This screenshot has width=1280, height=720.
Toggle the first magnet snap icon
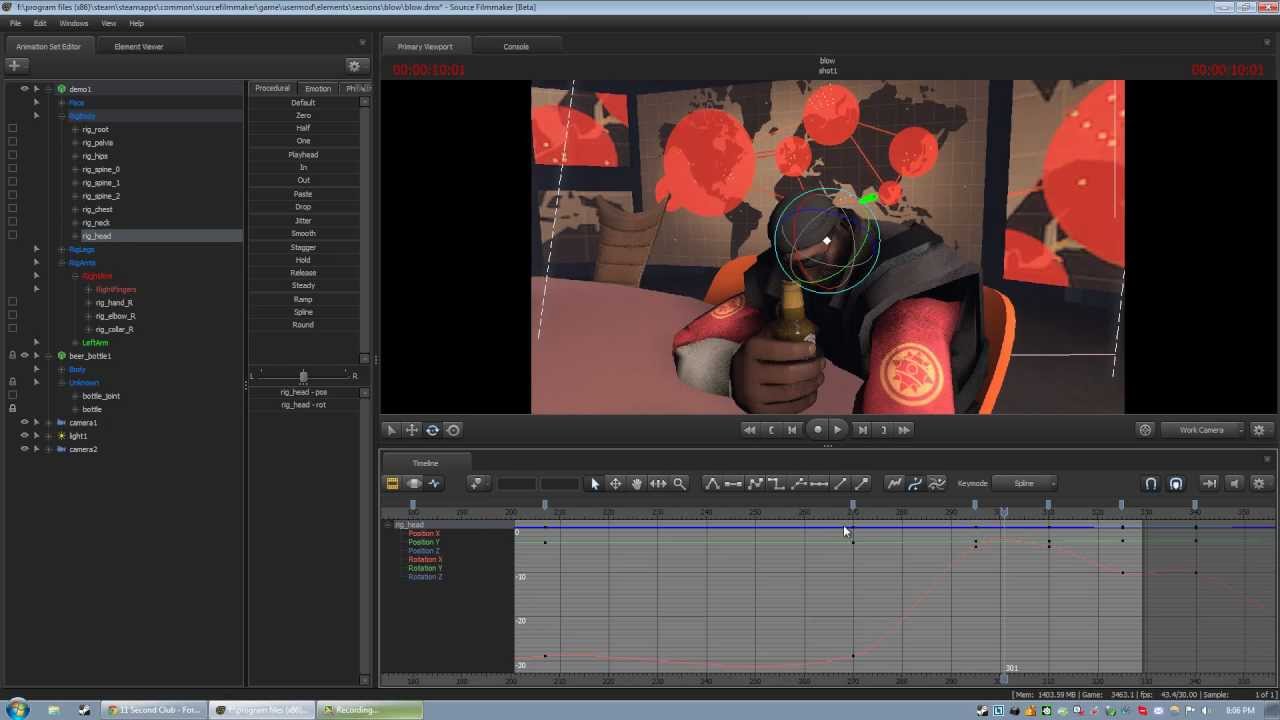pyautogui.click(x=1151, y=483)
